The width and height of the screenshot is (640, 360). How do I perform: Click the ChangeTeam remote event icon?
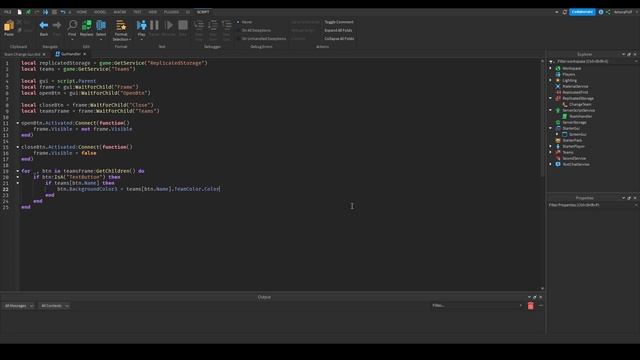pos(565,104)
